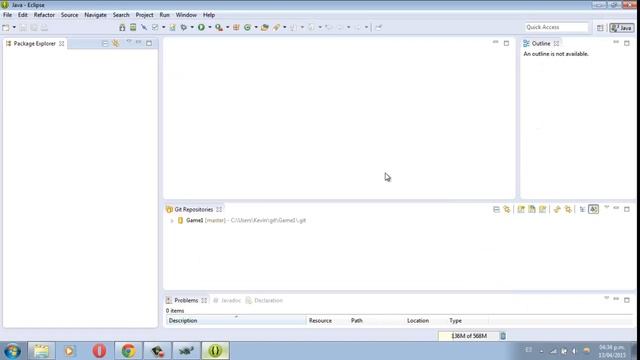Image resolution: width=640 pixels, height=360 pixels.
Task: Sort by Resource column header
Action: coord(327,321)
